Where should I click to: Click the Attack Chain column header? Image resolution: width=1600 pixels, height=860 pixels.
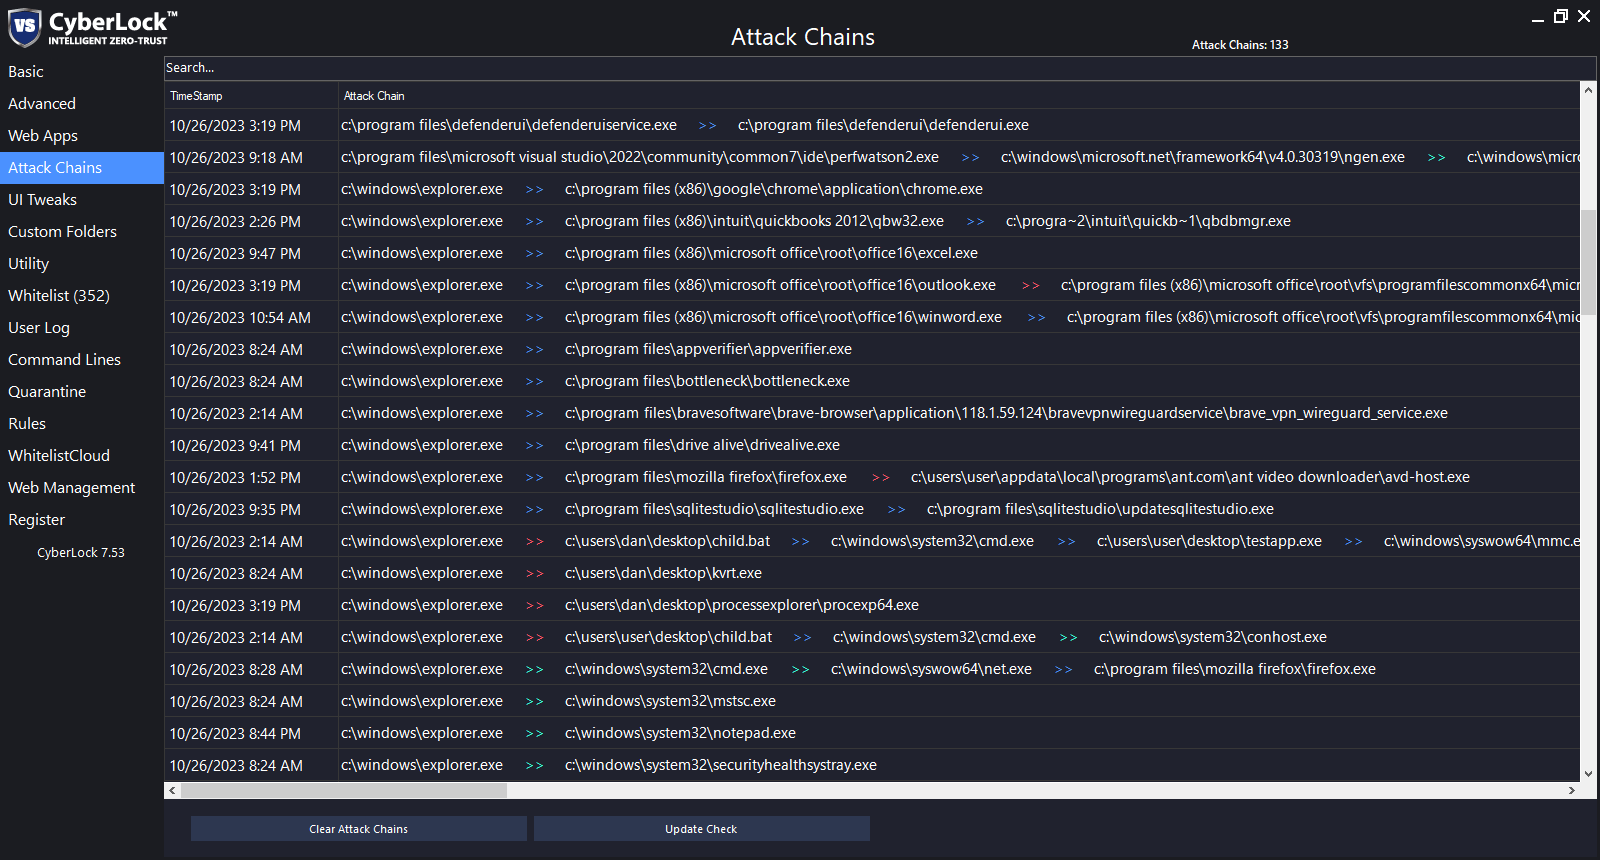[x=374, y=96]
